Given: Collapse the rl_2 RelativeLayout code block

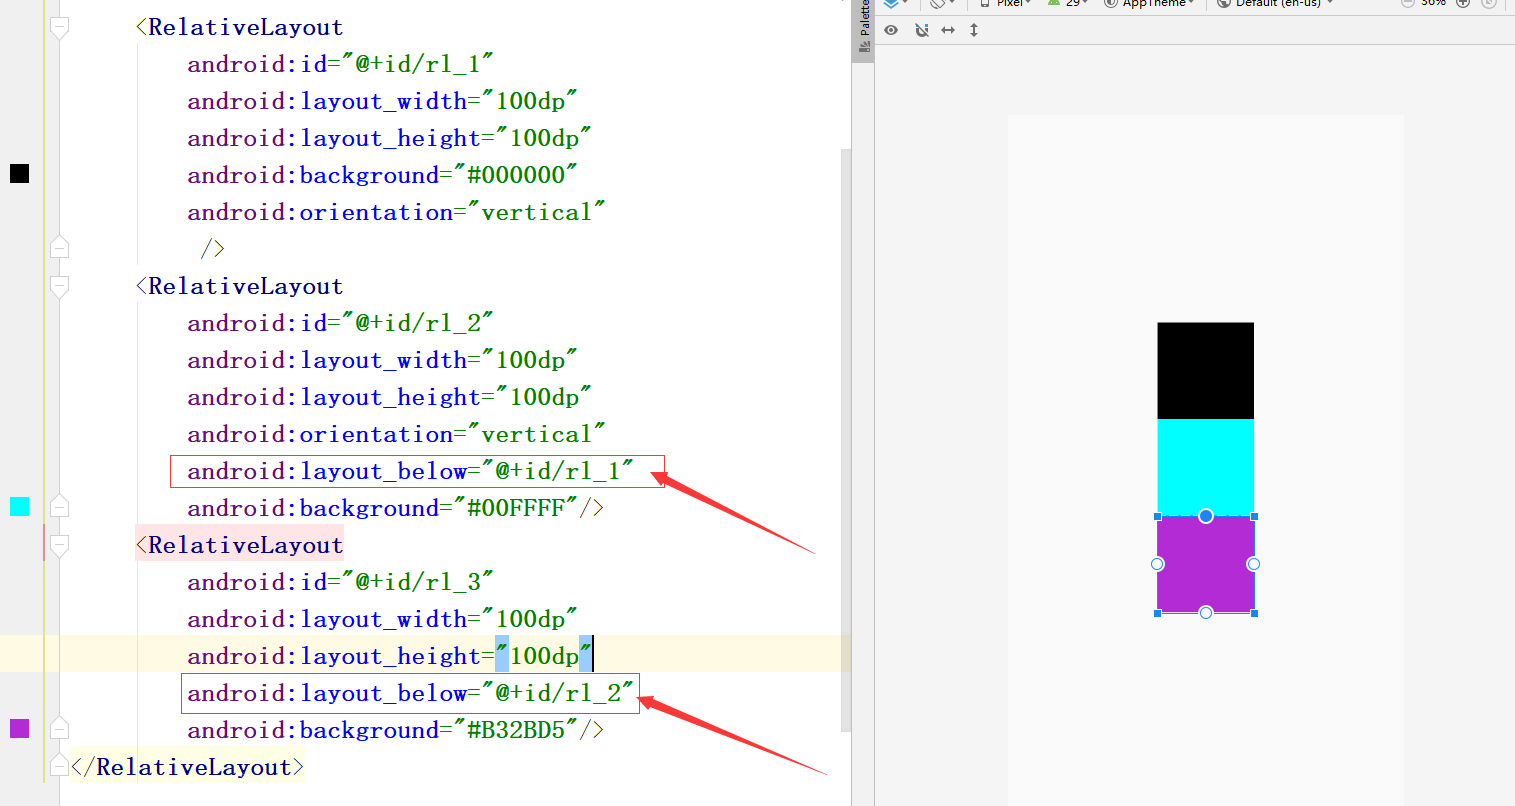Looking at the screenshot, I should tap(58, 285).
